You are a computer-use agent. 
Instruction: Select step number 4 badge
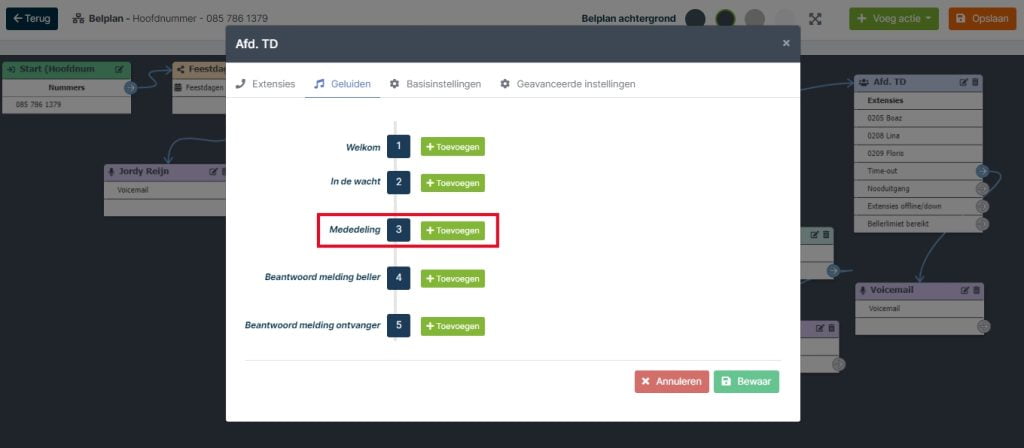[398, 278]
